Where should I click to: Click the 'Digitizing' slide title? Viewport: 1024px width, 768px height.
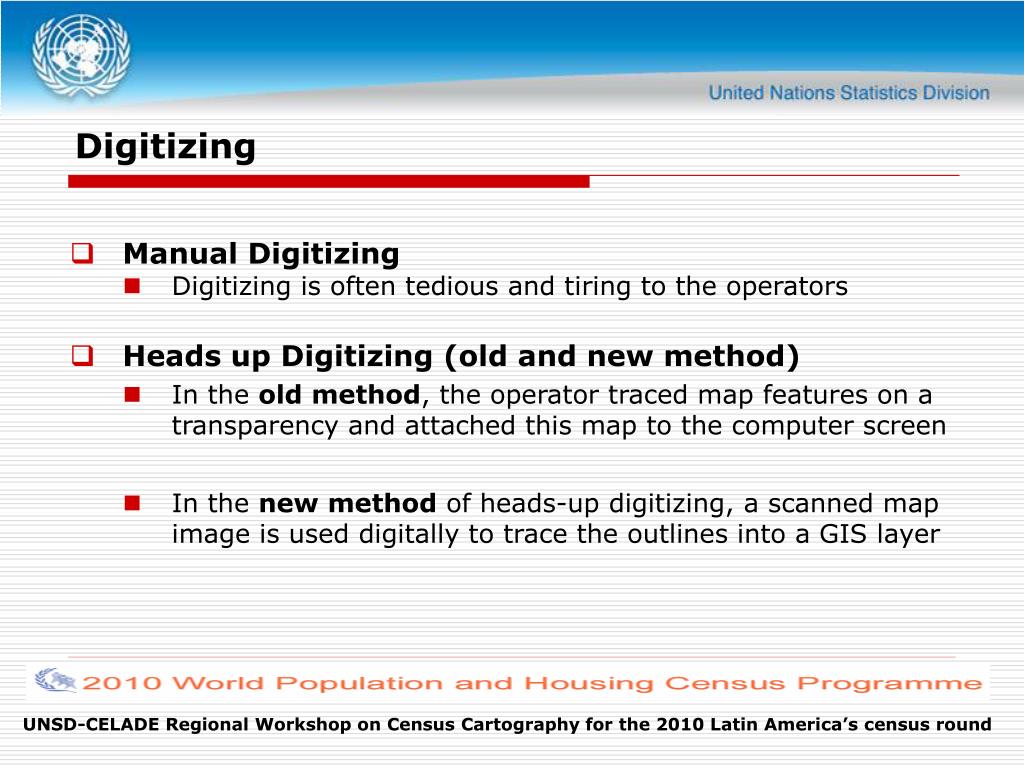pyautogui.click(x=165, y=146)
